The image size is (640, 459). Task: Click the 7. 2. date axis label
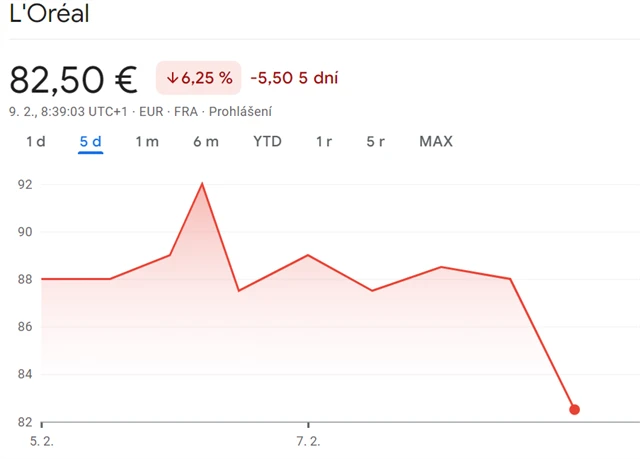click(308, 441)
